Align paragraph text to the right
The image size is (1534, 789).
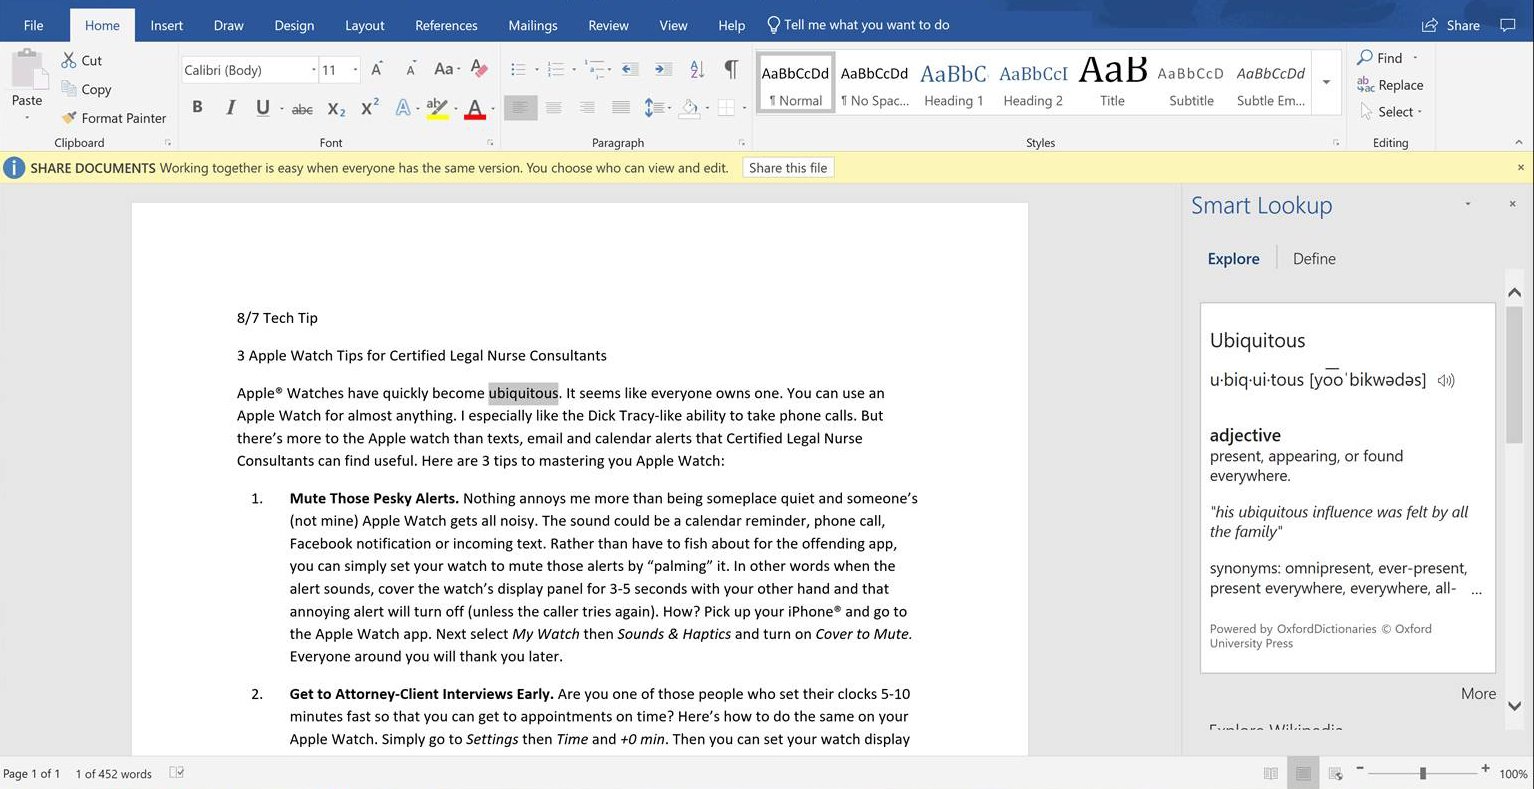pyautogui.click(x=587, y=107)
